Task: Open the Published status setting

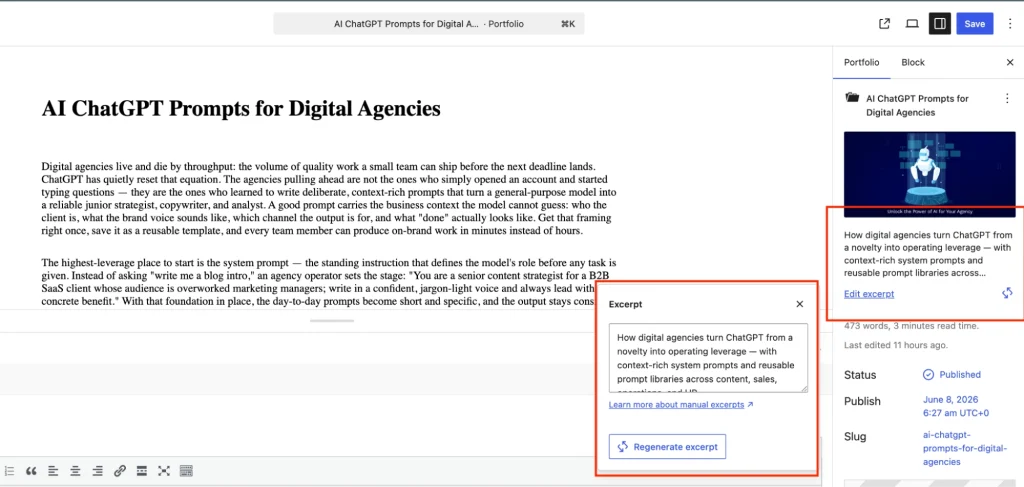Action: tap(952, 375)
